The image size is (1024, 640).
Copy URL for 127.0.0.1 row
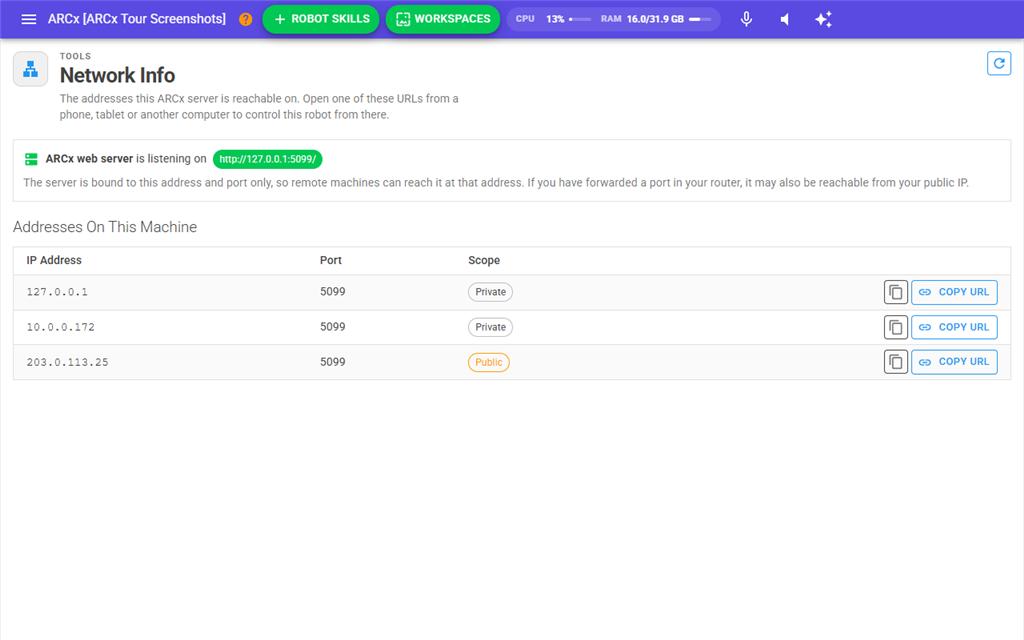tap(954, 292)
